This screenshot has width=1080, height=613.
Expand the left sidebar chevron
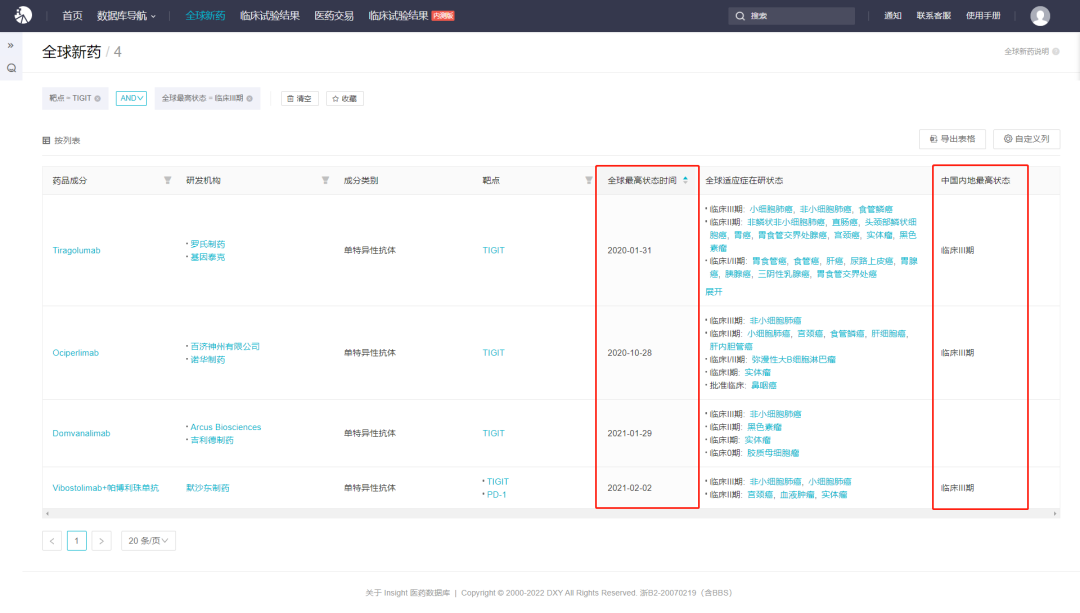[x=10, y=45]
